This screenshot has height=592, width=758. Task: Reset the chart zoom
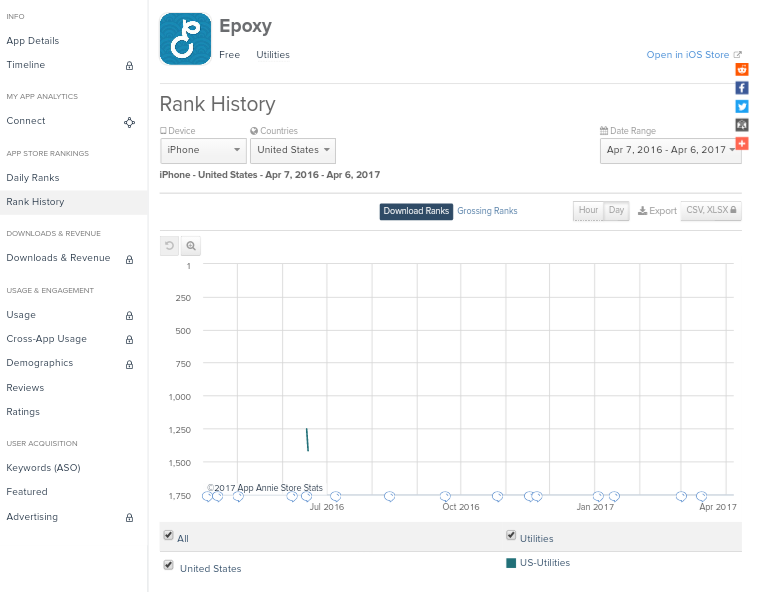[170, 245]
